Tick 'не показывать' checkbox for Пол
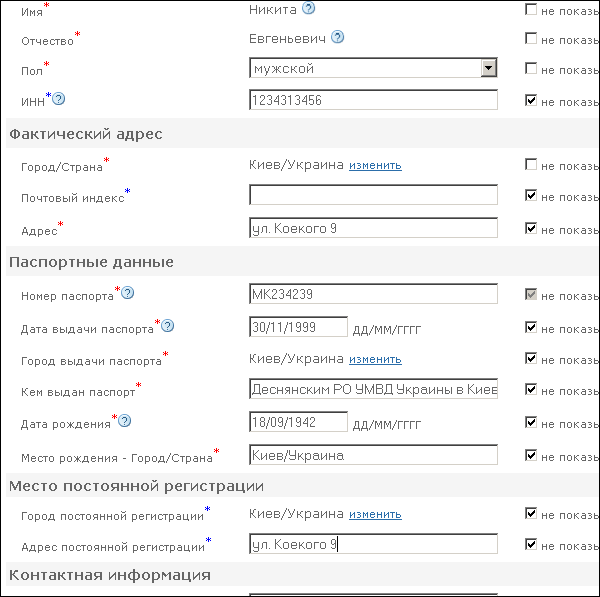 pyautogui.click(x=531, y=68)
